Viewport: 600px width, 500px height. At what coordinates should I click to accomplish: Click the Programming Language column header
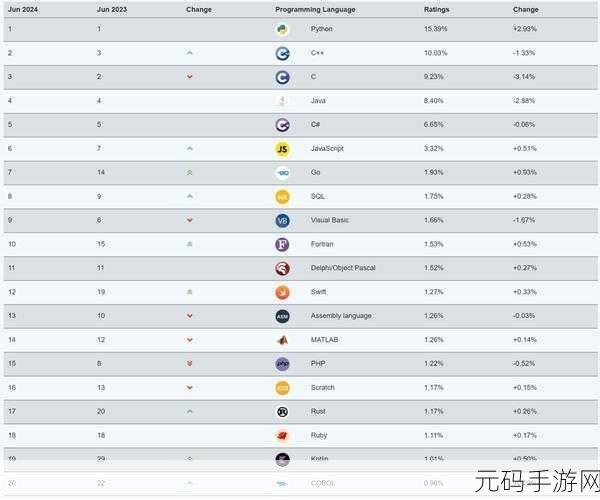[315, 10]
